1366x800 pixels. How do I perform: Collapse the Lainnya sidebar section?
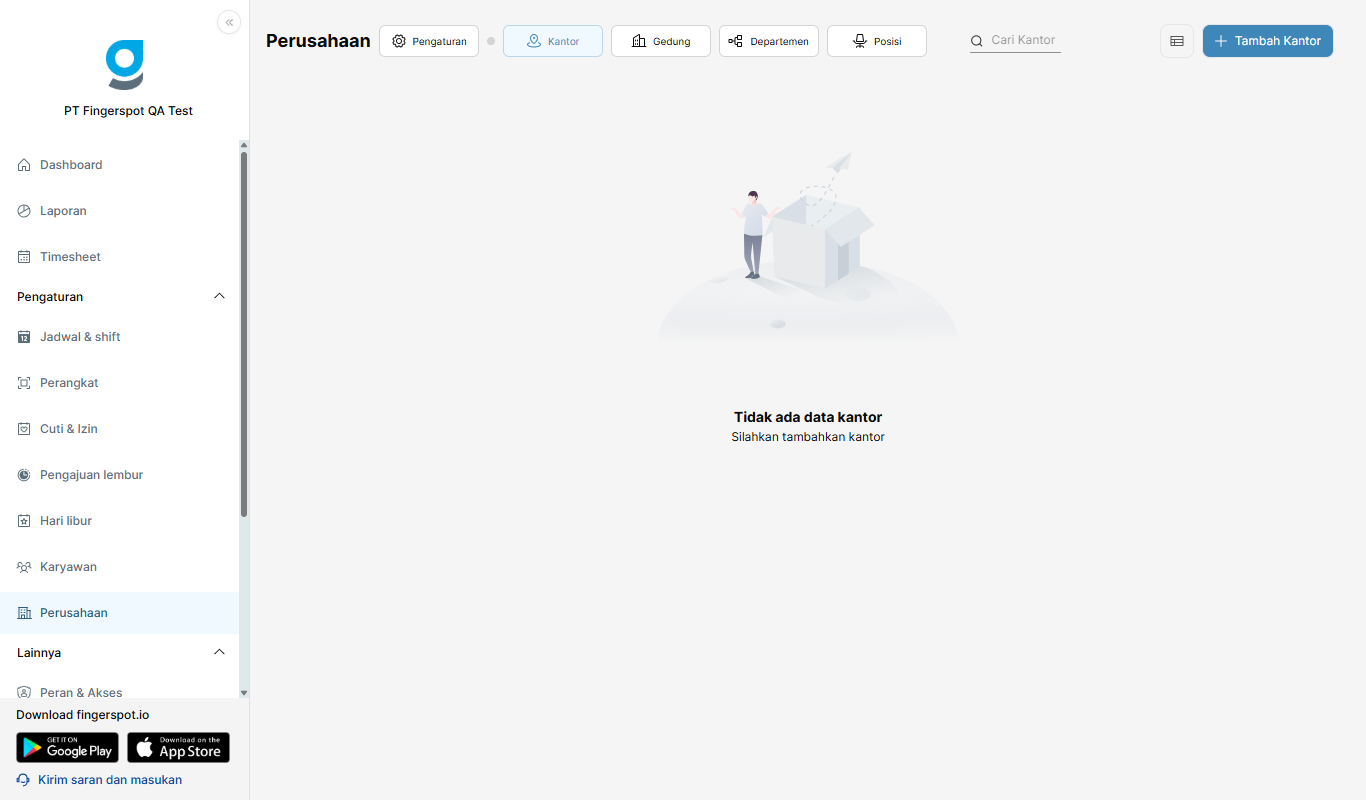220,652
